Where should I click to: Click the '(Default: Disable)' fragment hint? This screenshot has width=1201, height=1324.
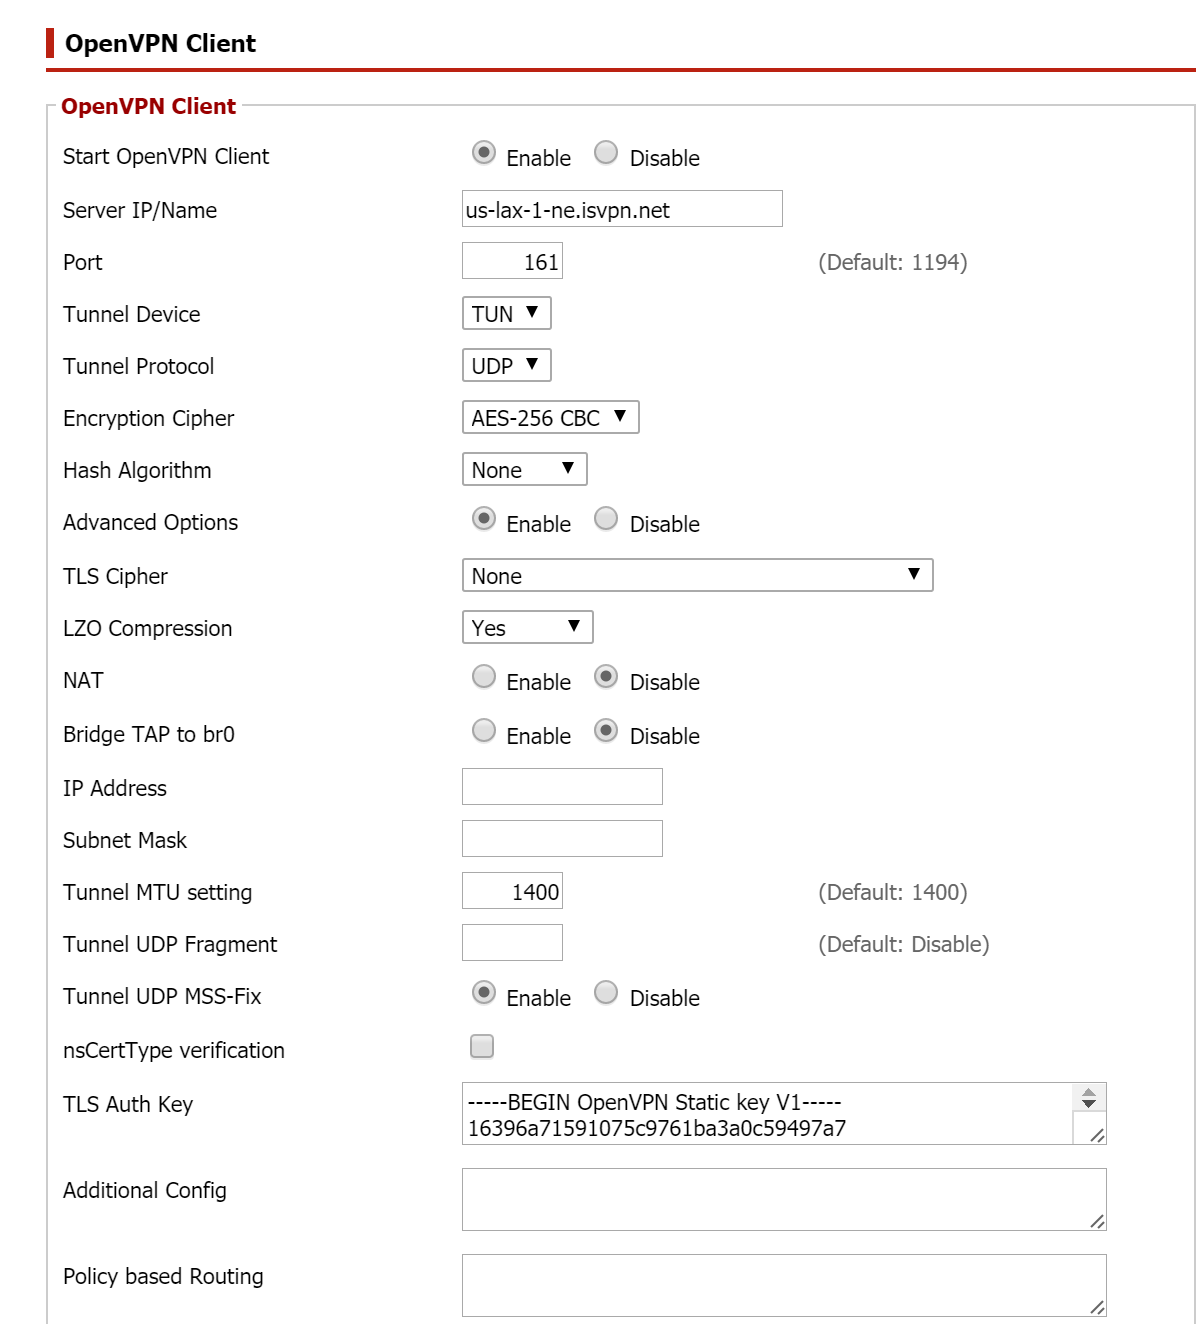tap(904, 944)
